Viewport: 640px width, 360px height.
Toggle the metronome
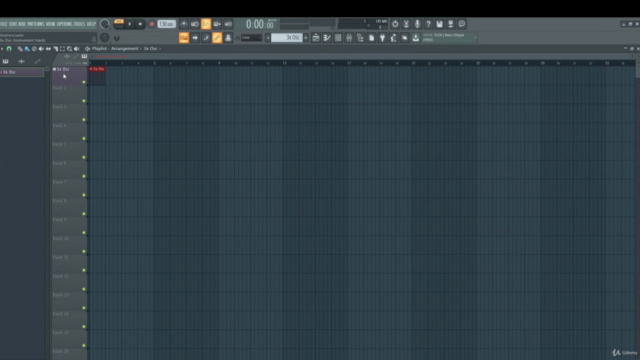pyautogui.click(x=184, y=24)
